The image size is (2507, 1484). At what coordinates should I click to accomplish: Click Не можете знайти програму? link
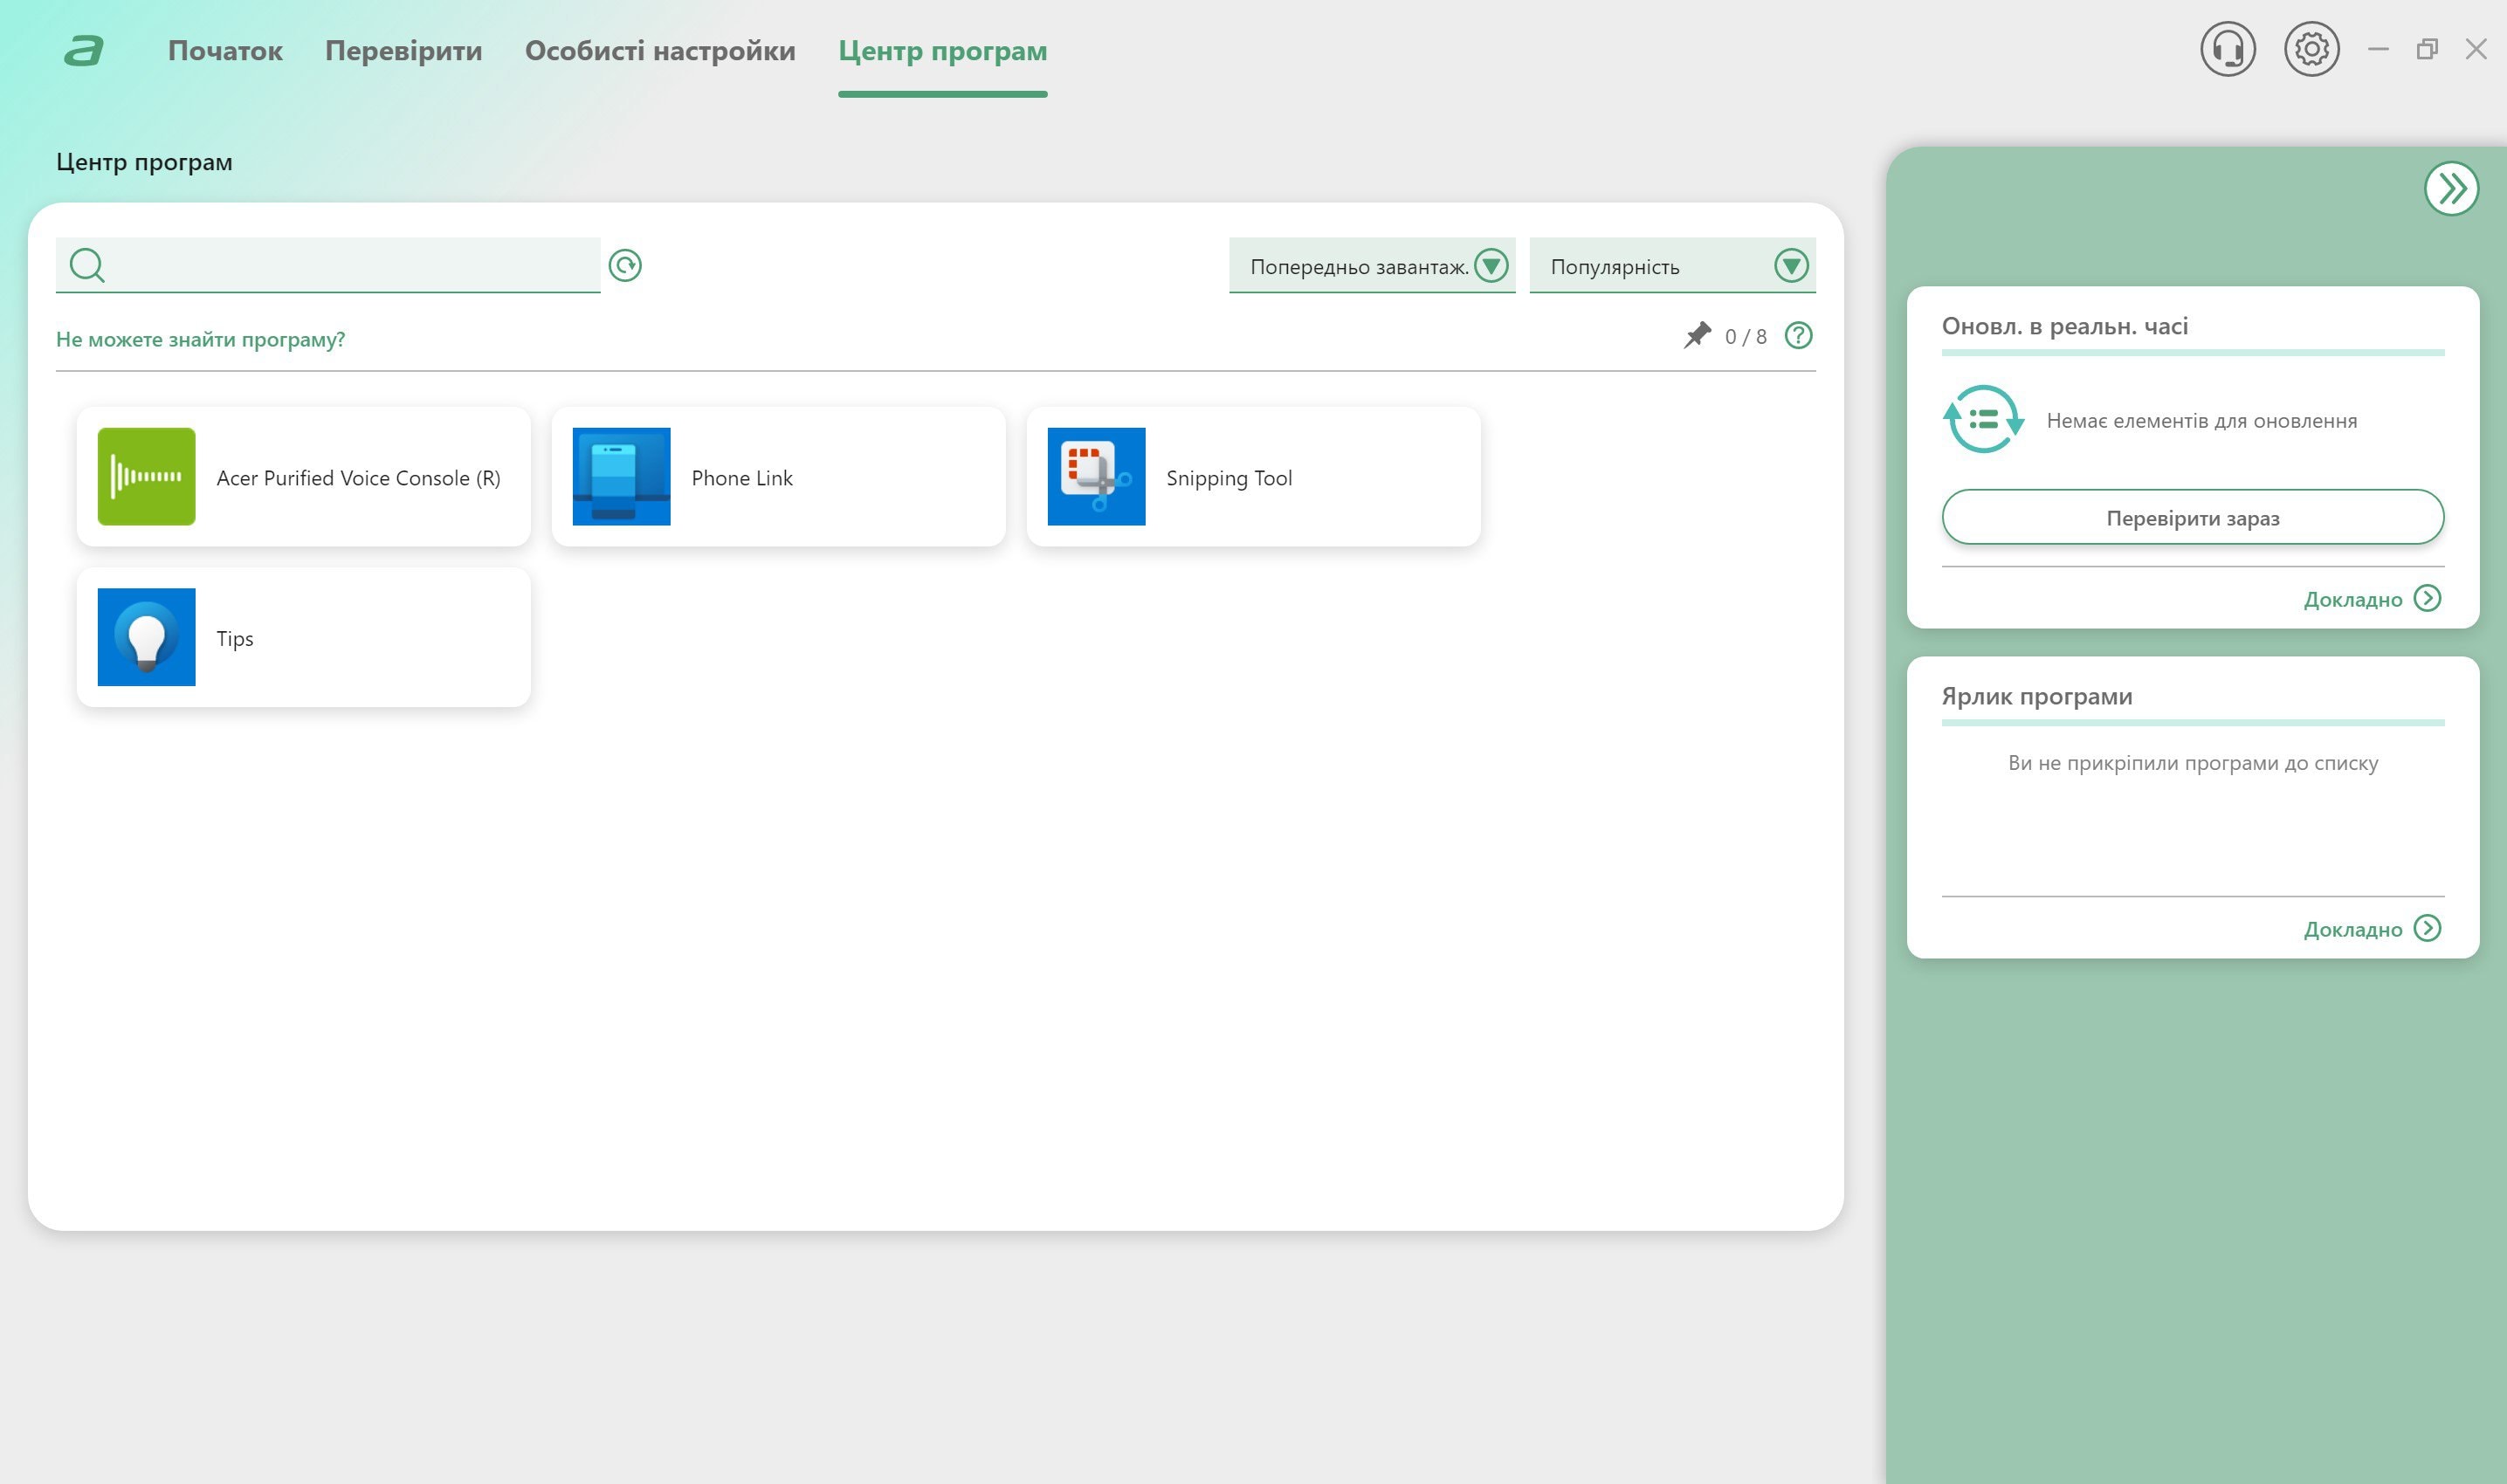tap(202, 338)
